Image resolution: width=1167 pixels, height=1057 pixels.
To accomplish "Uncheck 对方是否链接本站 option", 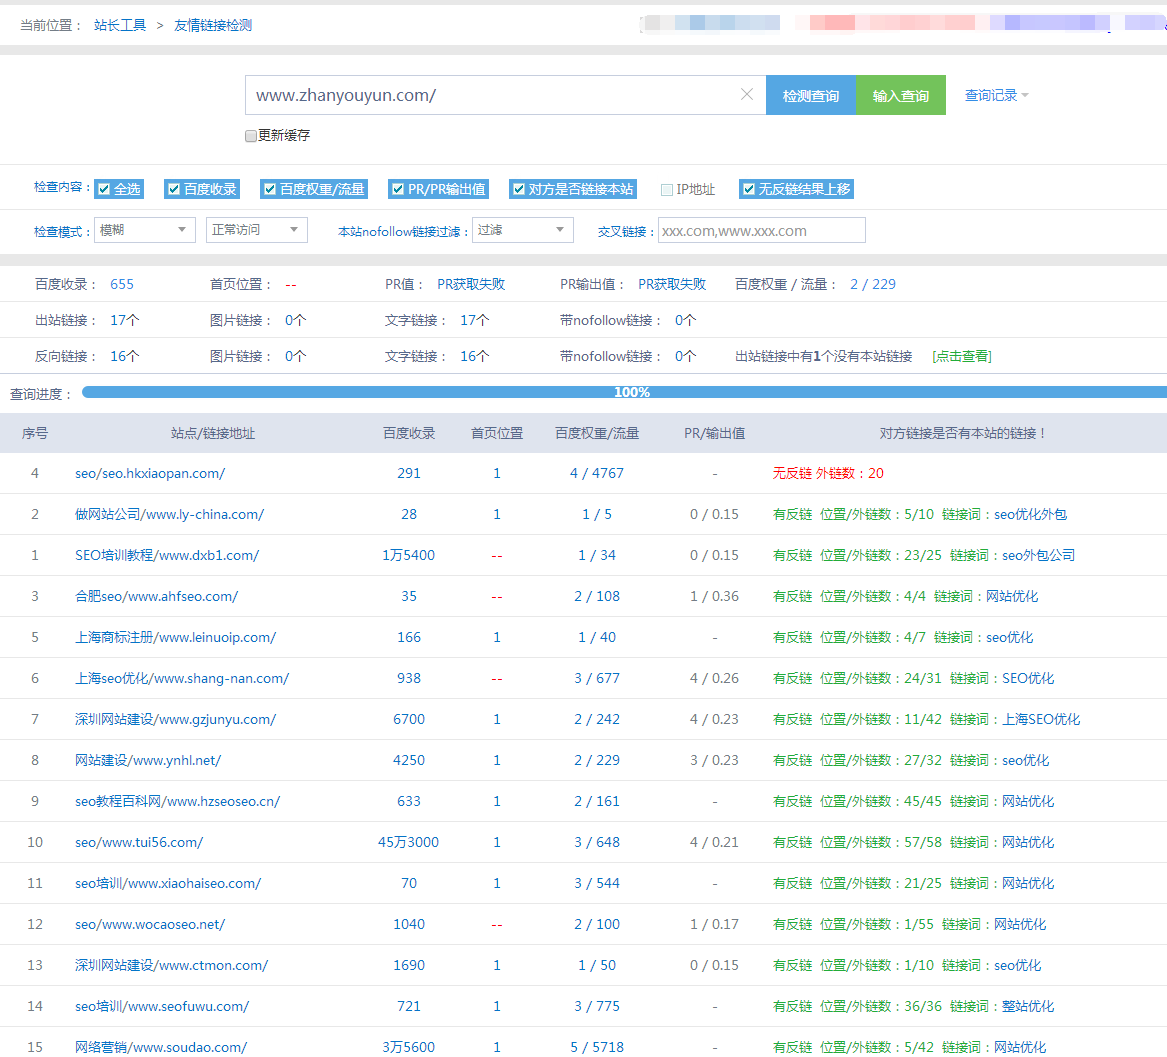I will [x=519, y=189].
